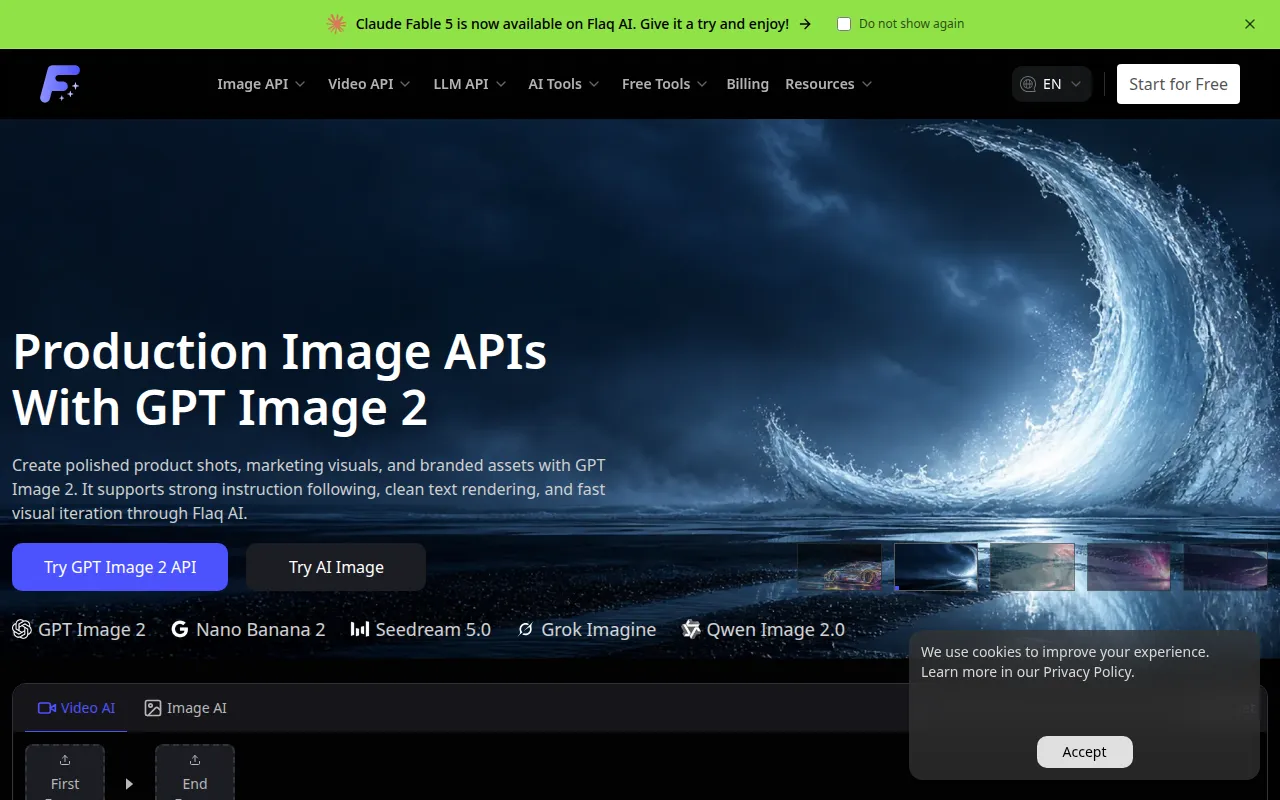The width and height of the screenshot is (1280, 800).
Task: Click the globe icon in language selector
Action: click(x=1028, y=84)
